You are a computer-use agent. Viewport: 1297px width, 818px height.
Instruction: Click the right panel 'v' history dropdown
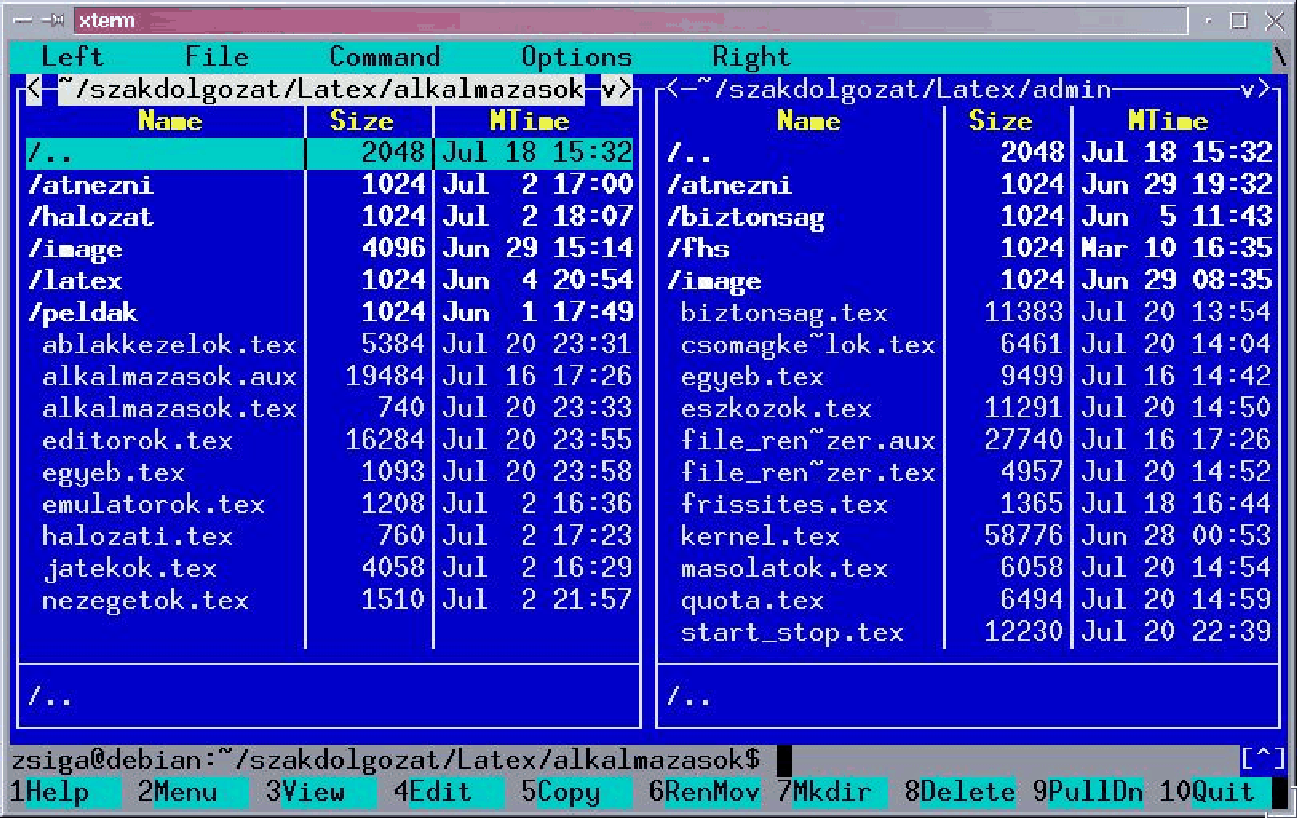[1248, 89]
